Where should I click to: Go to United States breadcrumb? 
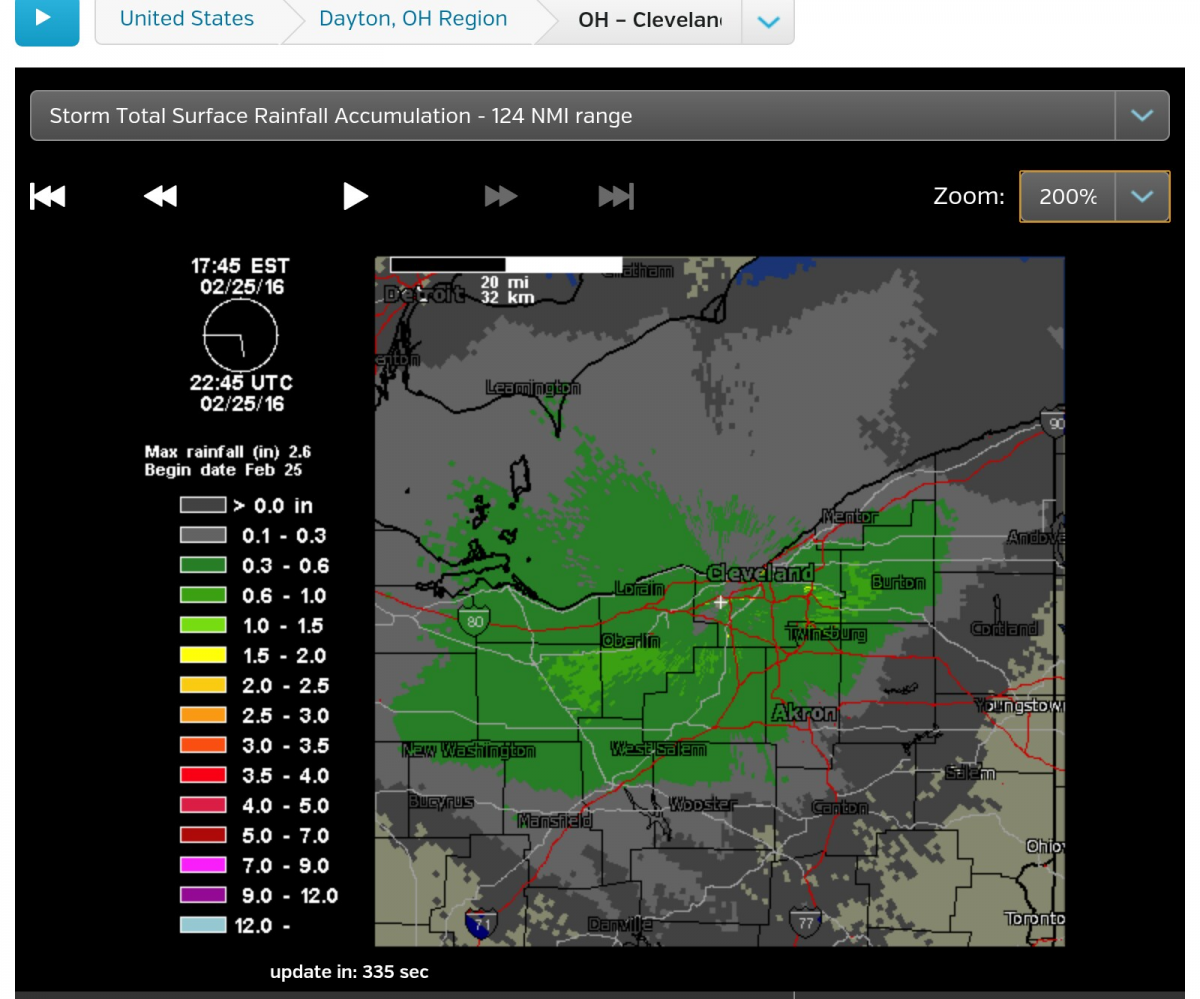(x=187, y=19)
